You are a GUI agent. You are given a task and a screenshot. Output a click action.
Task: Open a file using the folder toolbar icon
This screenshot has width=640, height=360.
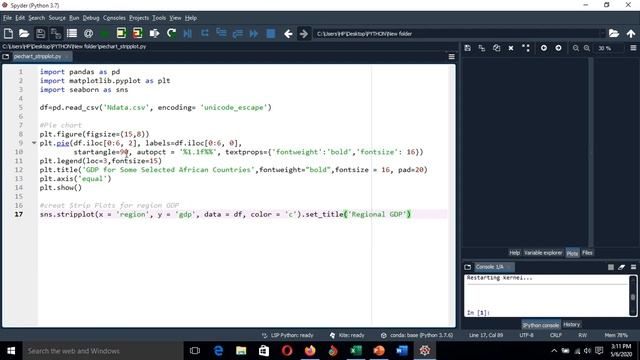coord(24,33)
